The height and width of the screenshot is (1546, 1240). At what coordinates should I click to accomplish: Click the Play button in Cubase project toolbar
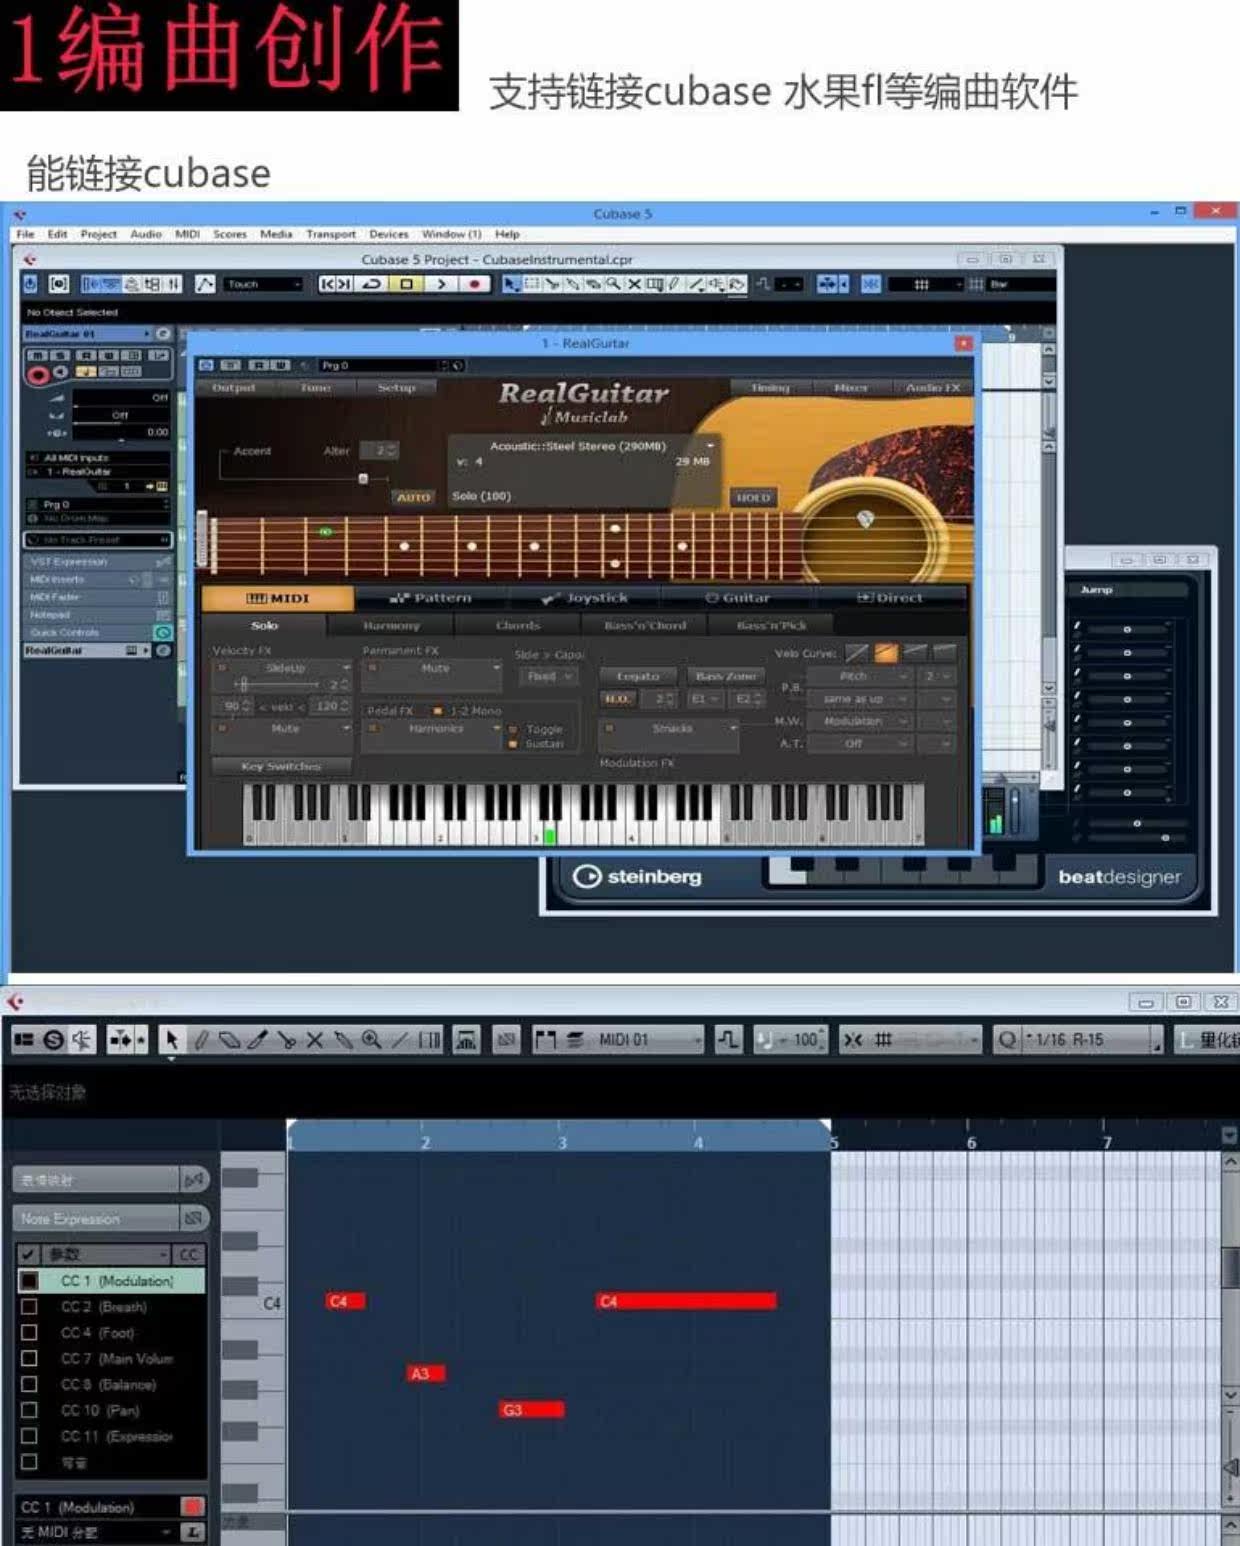point(440,284)
